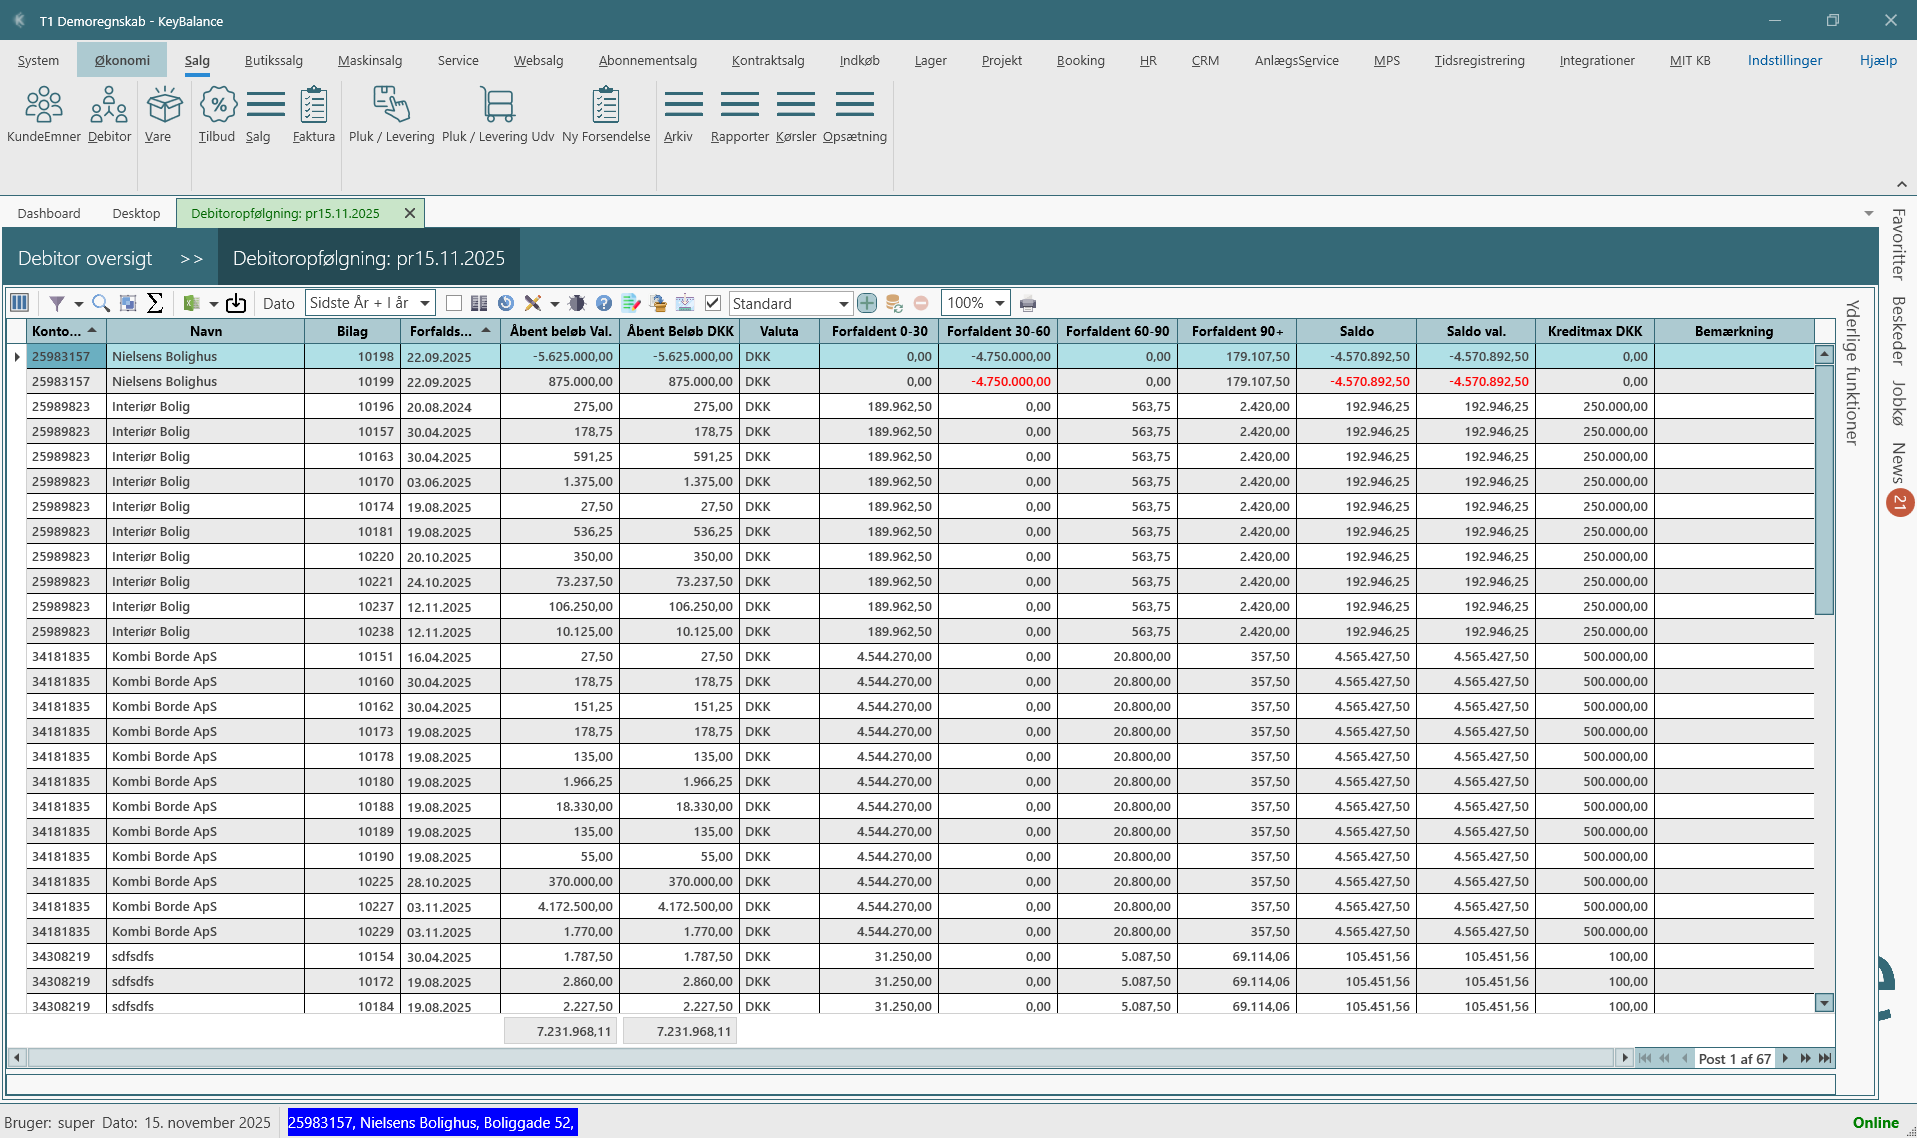Viewport: 1917px width, 1138px height.
Task: Click the magnifier search icon
Action: pyautogui.click(x=100, y=303)
